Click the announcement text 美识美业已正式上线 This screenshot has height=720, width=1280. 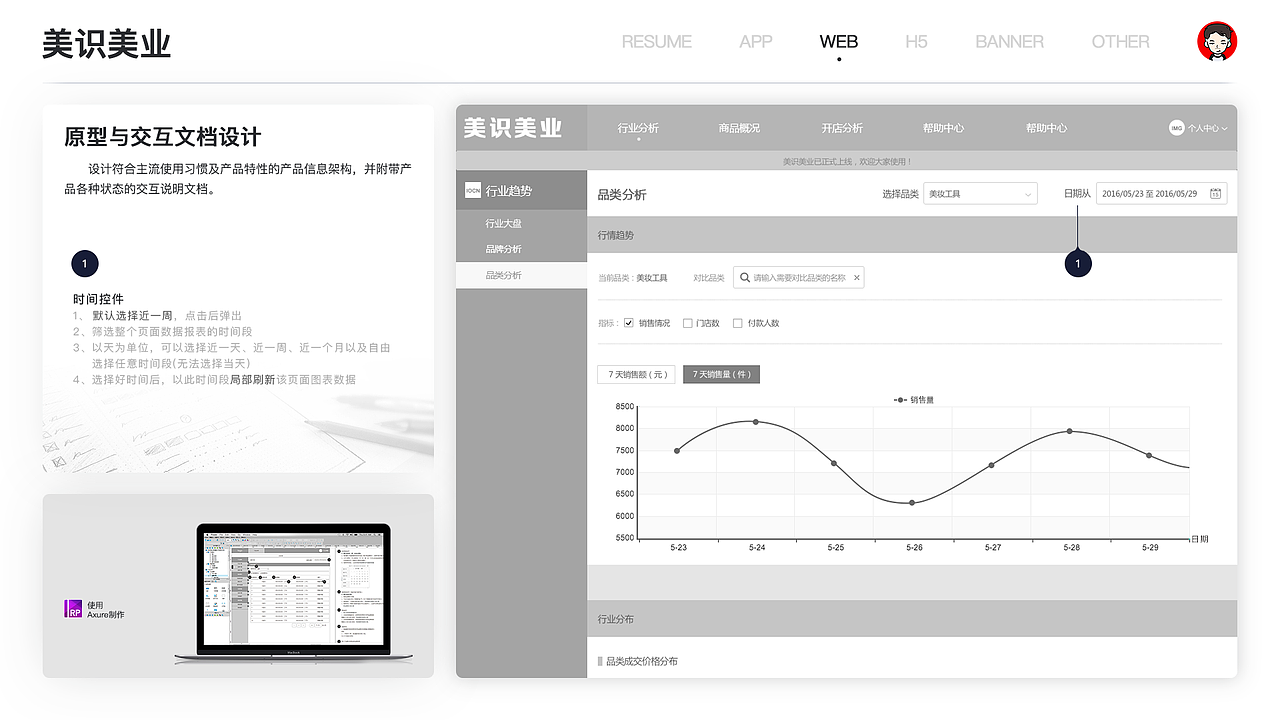846,161
